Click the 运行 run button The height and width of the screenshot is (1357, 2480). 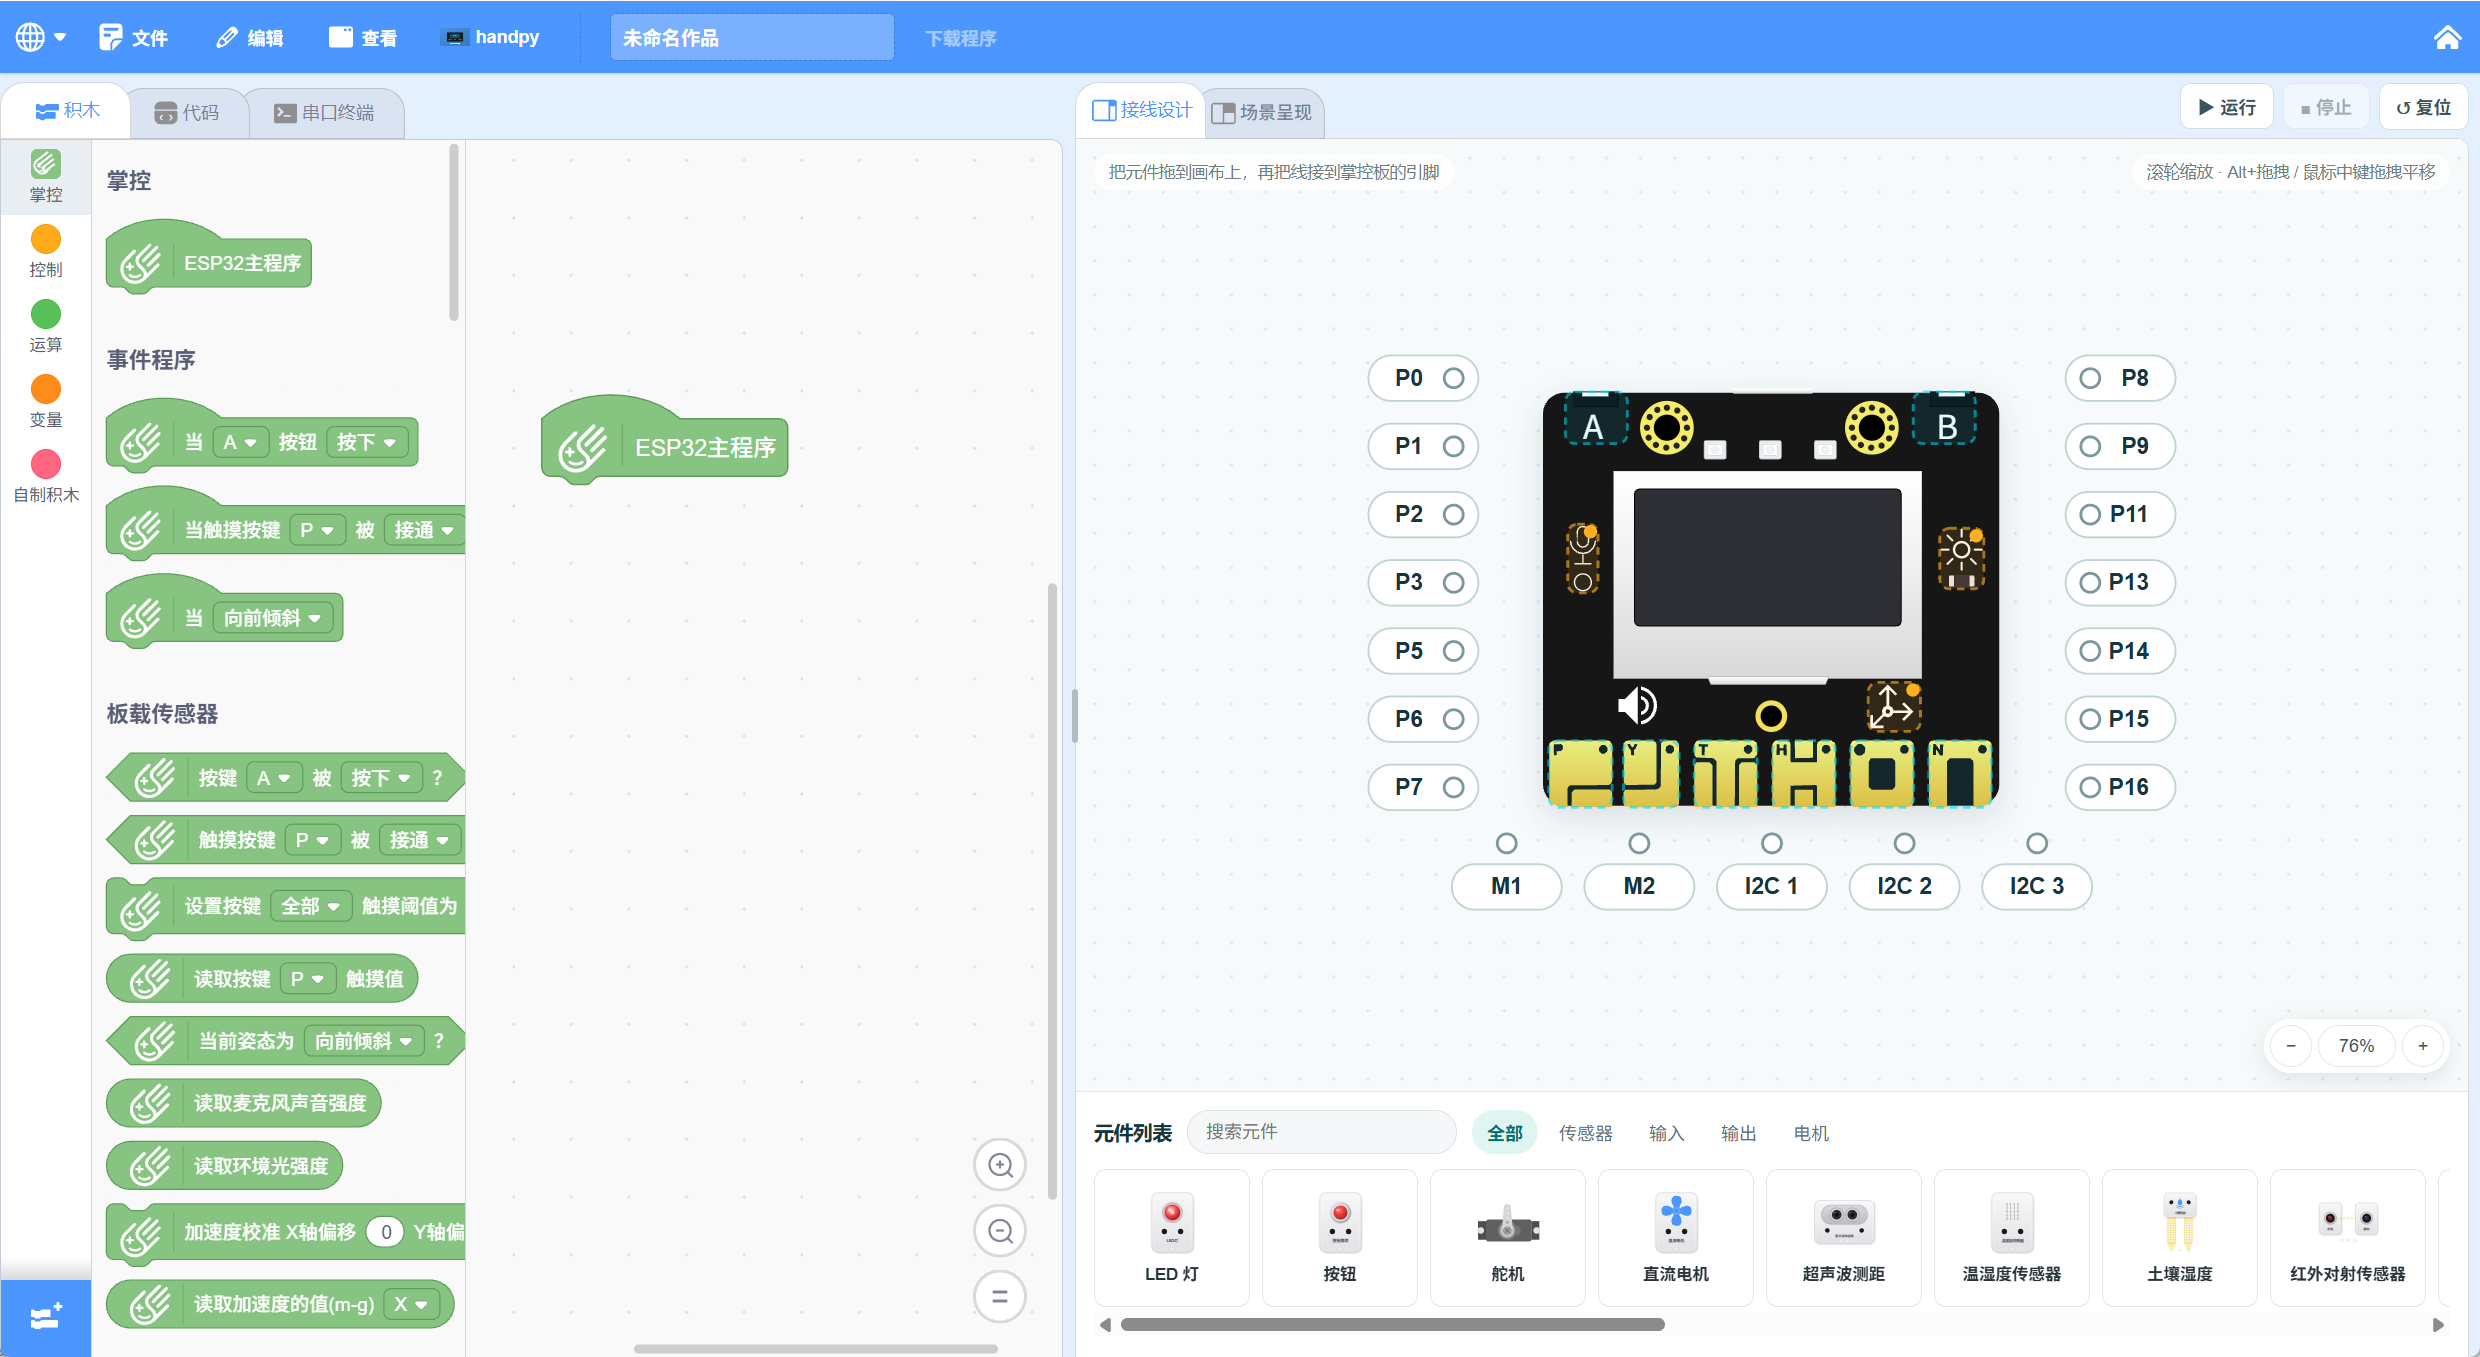point(2227,107)
